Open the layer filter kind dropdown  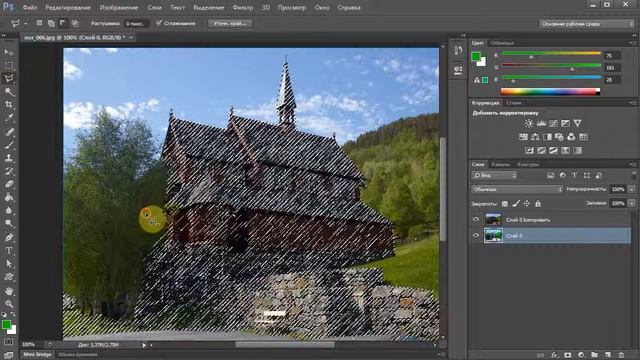(x=494, y=176)
